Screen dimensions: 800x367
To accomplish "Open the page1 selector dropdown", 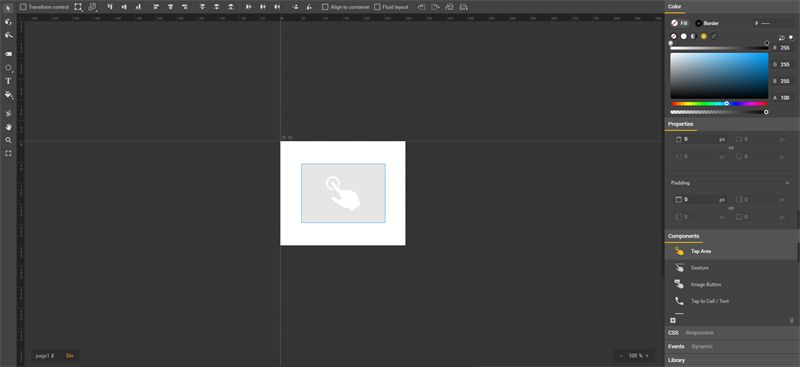I will click(45, 356).
